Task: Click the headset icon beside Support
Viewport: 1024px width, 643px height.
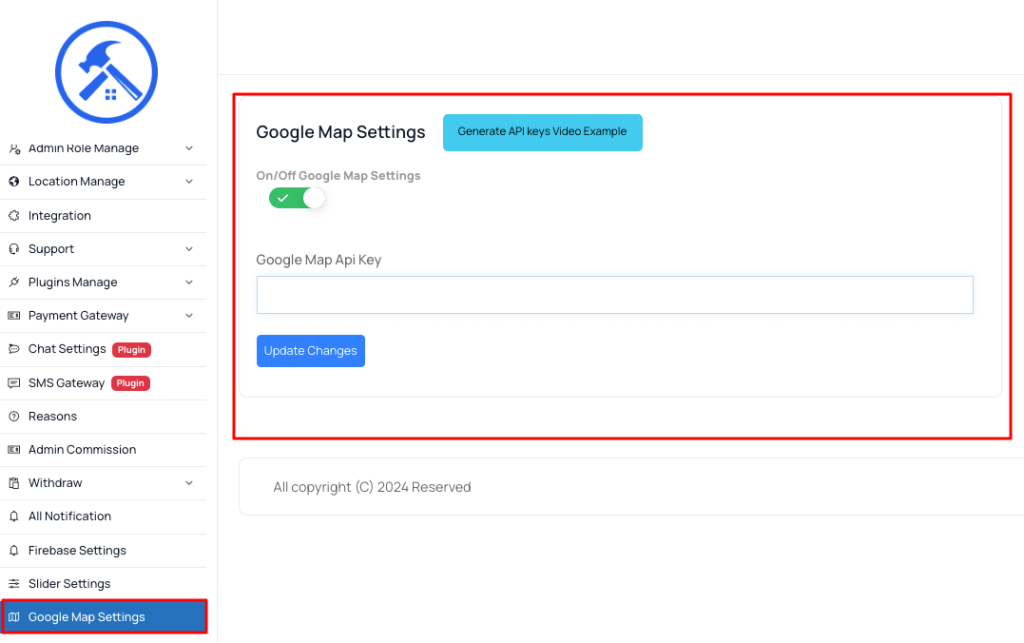Action: (14, 249)
